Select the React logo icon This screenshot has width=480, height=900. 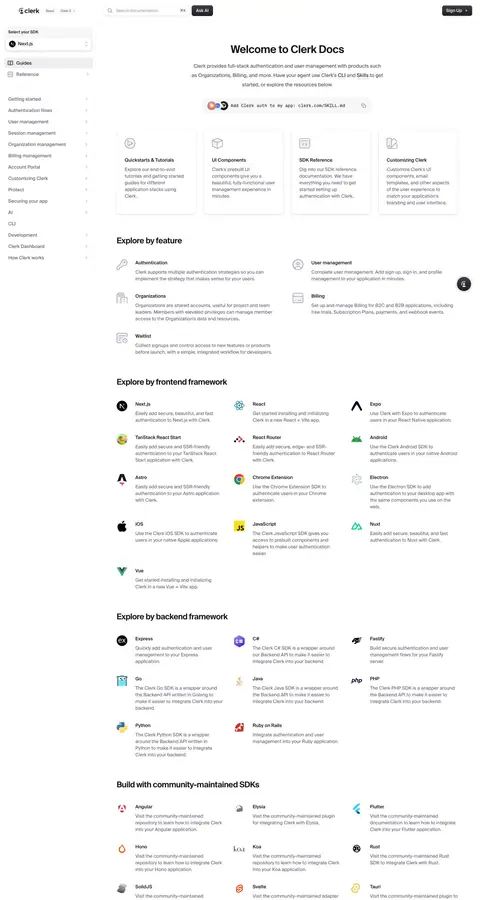(x=239, y=406)
